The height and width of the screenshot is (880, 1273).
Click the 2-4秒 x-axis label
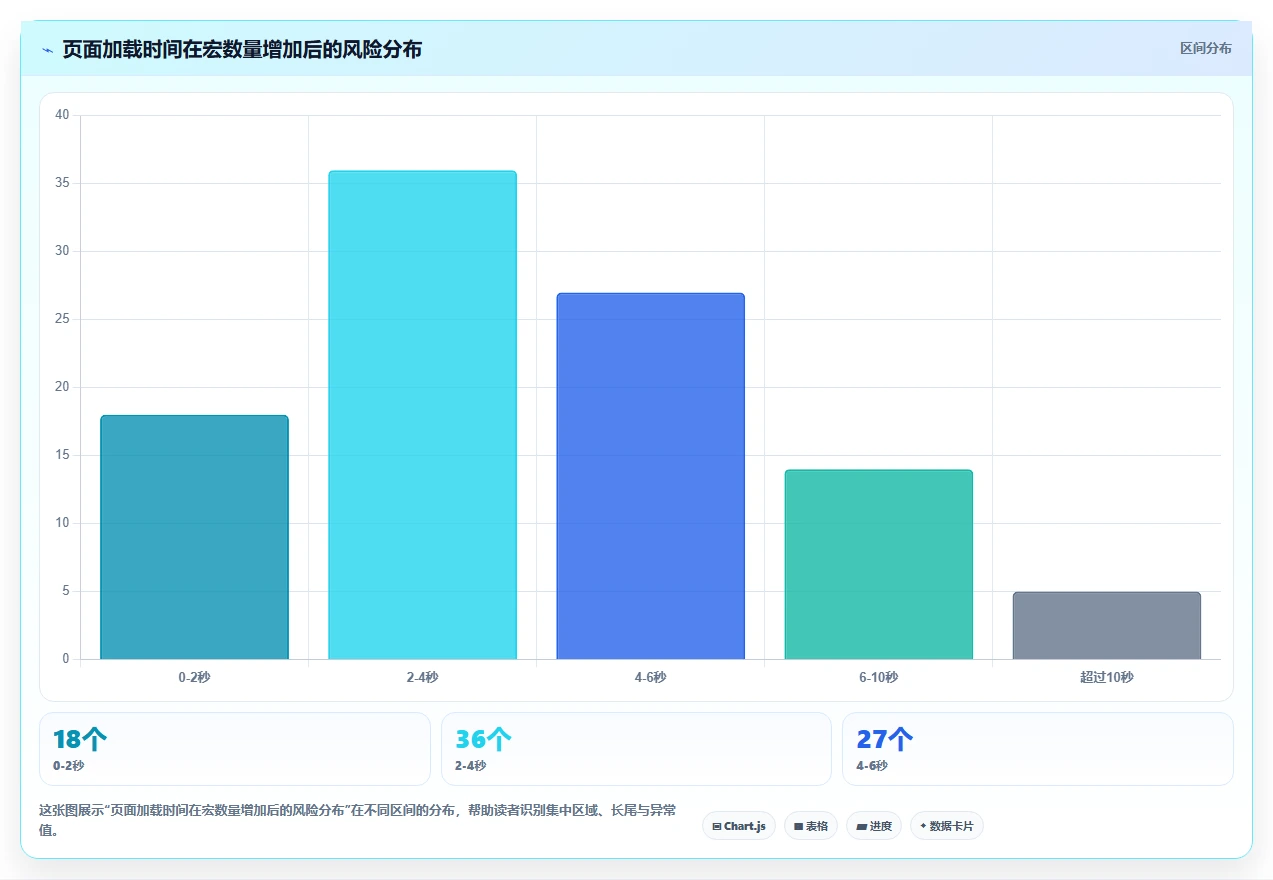(422, 677)
